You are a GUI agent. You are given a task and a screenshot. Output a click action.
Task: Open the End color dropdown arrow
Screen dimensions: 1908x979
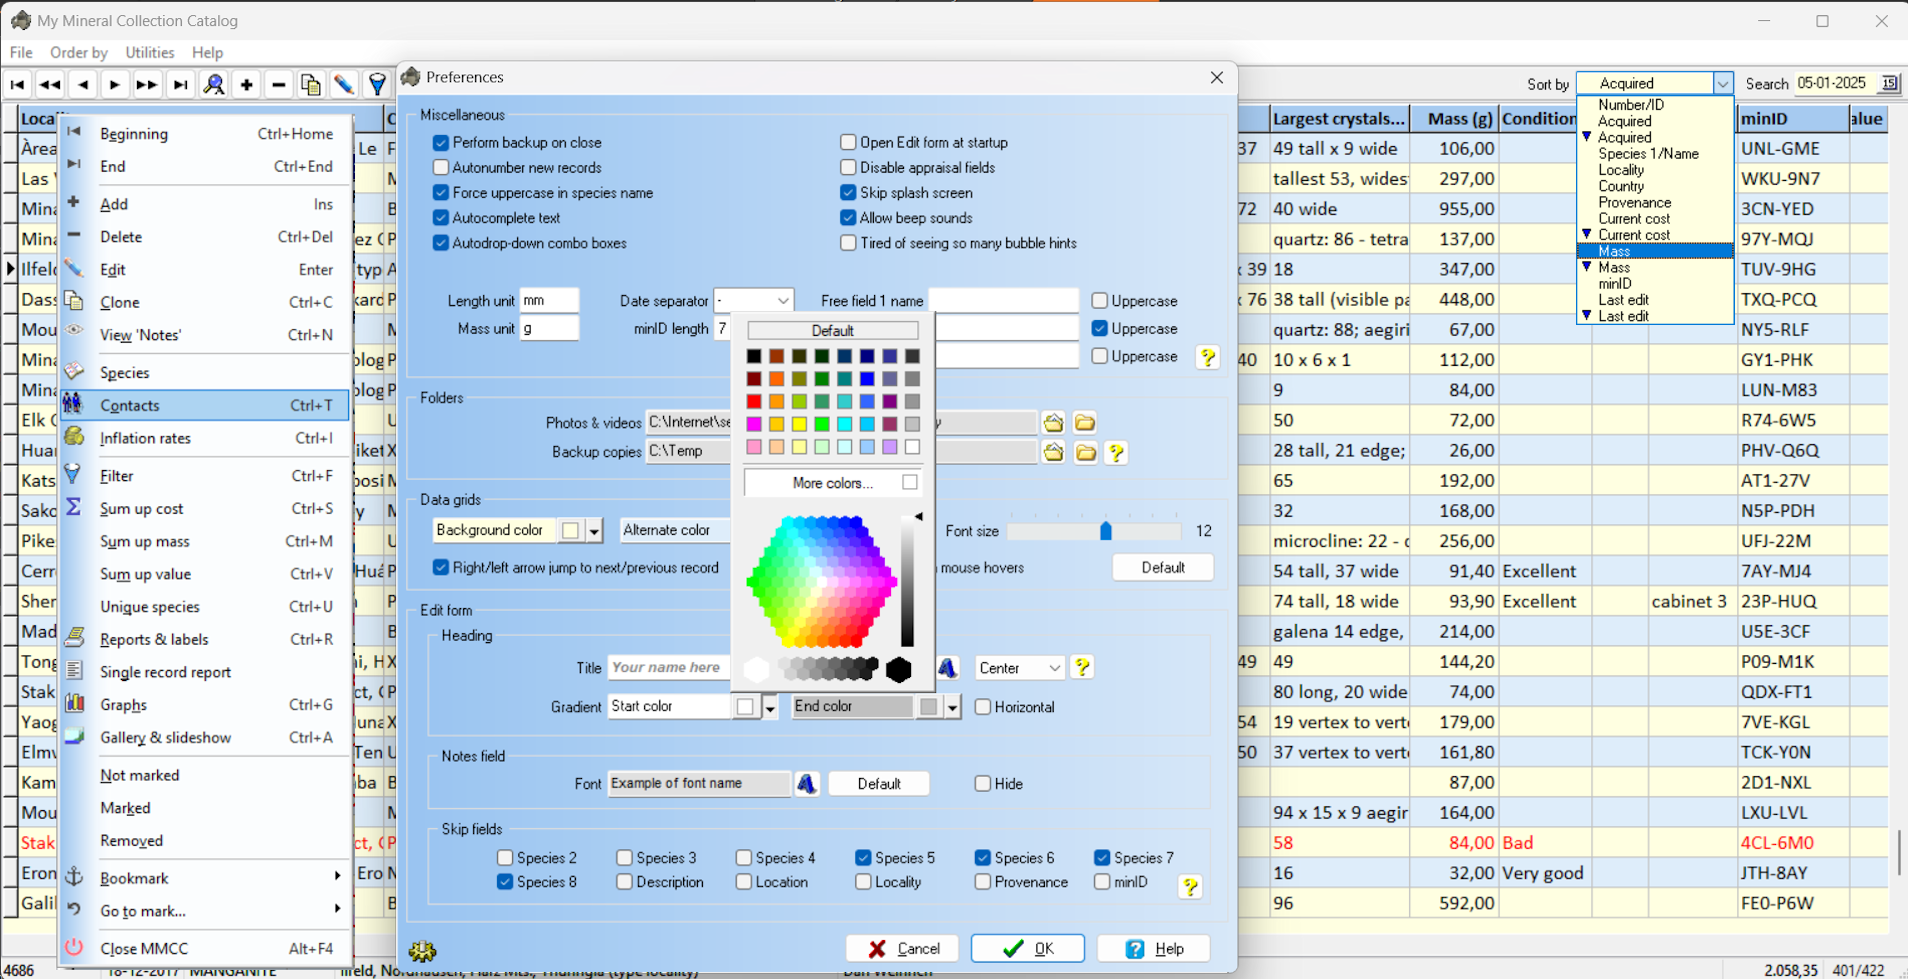952,708
